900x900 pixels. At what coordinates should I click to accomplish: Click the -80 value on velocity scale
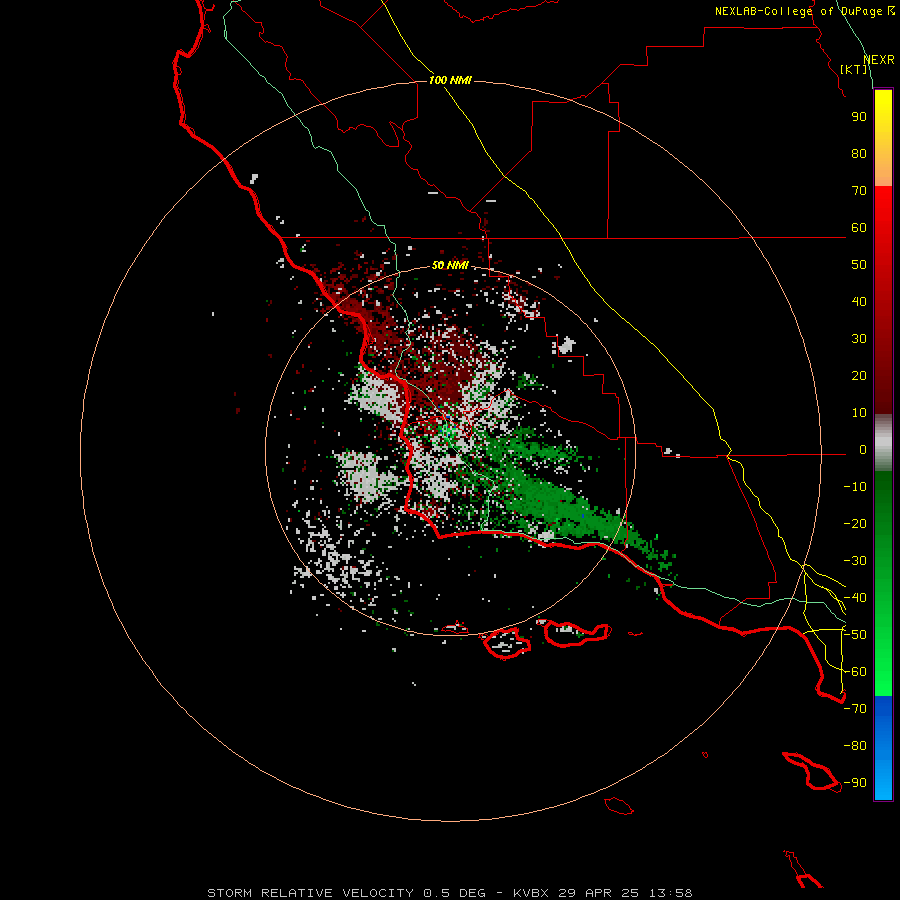855,746
